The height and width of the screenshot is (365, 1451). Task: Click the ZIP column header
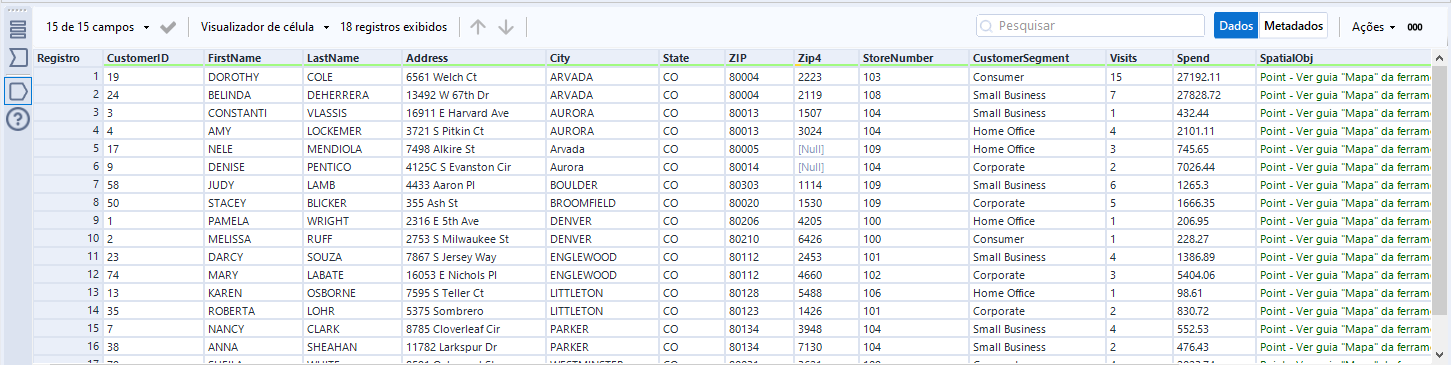760,58
